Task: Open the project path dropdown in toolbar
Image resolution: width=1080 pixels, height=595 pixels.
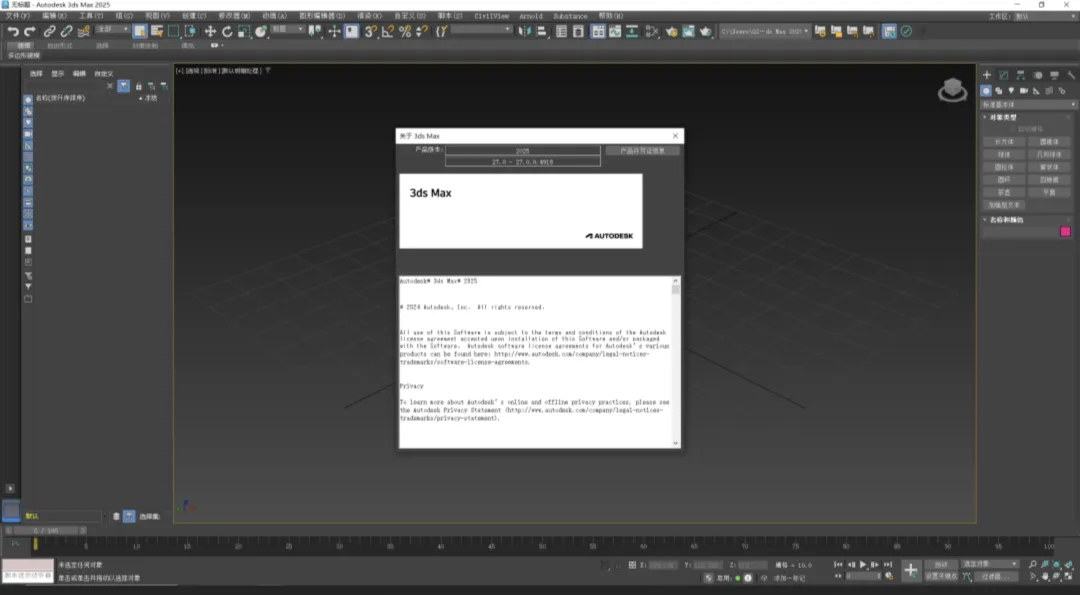Action: coord(765,31)
